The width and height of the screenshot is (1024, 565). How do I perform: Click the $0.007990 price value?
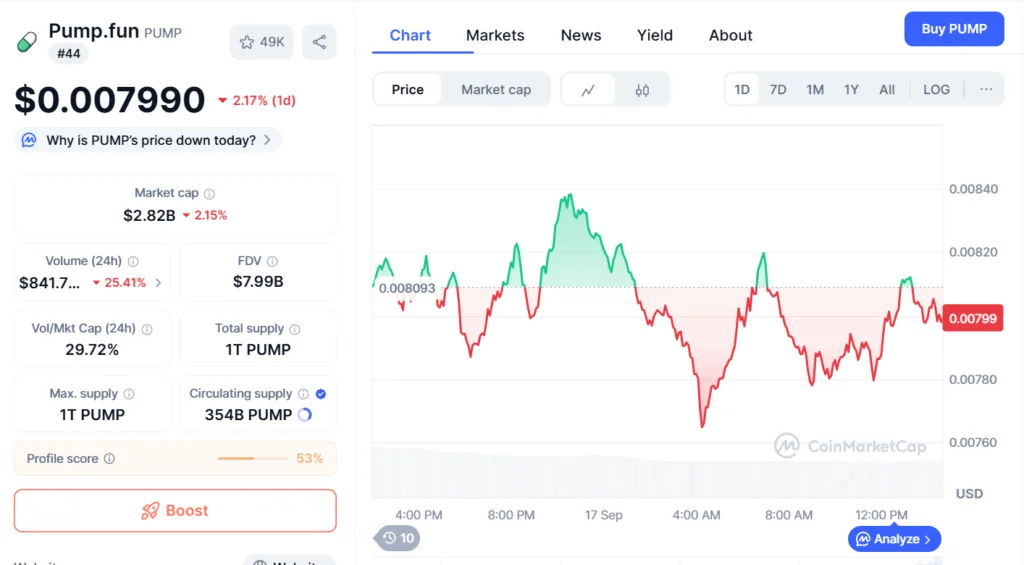110,100
